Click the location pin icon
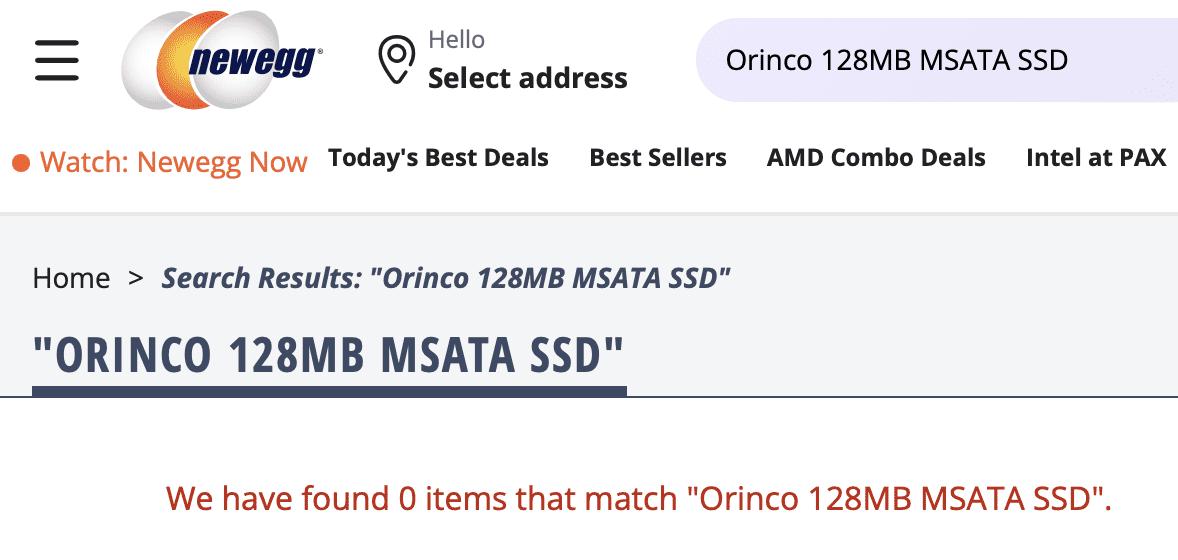Screen dimensions: 1178x560 (396, 60)
